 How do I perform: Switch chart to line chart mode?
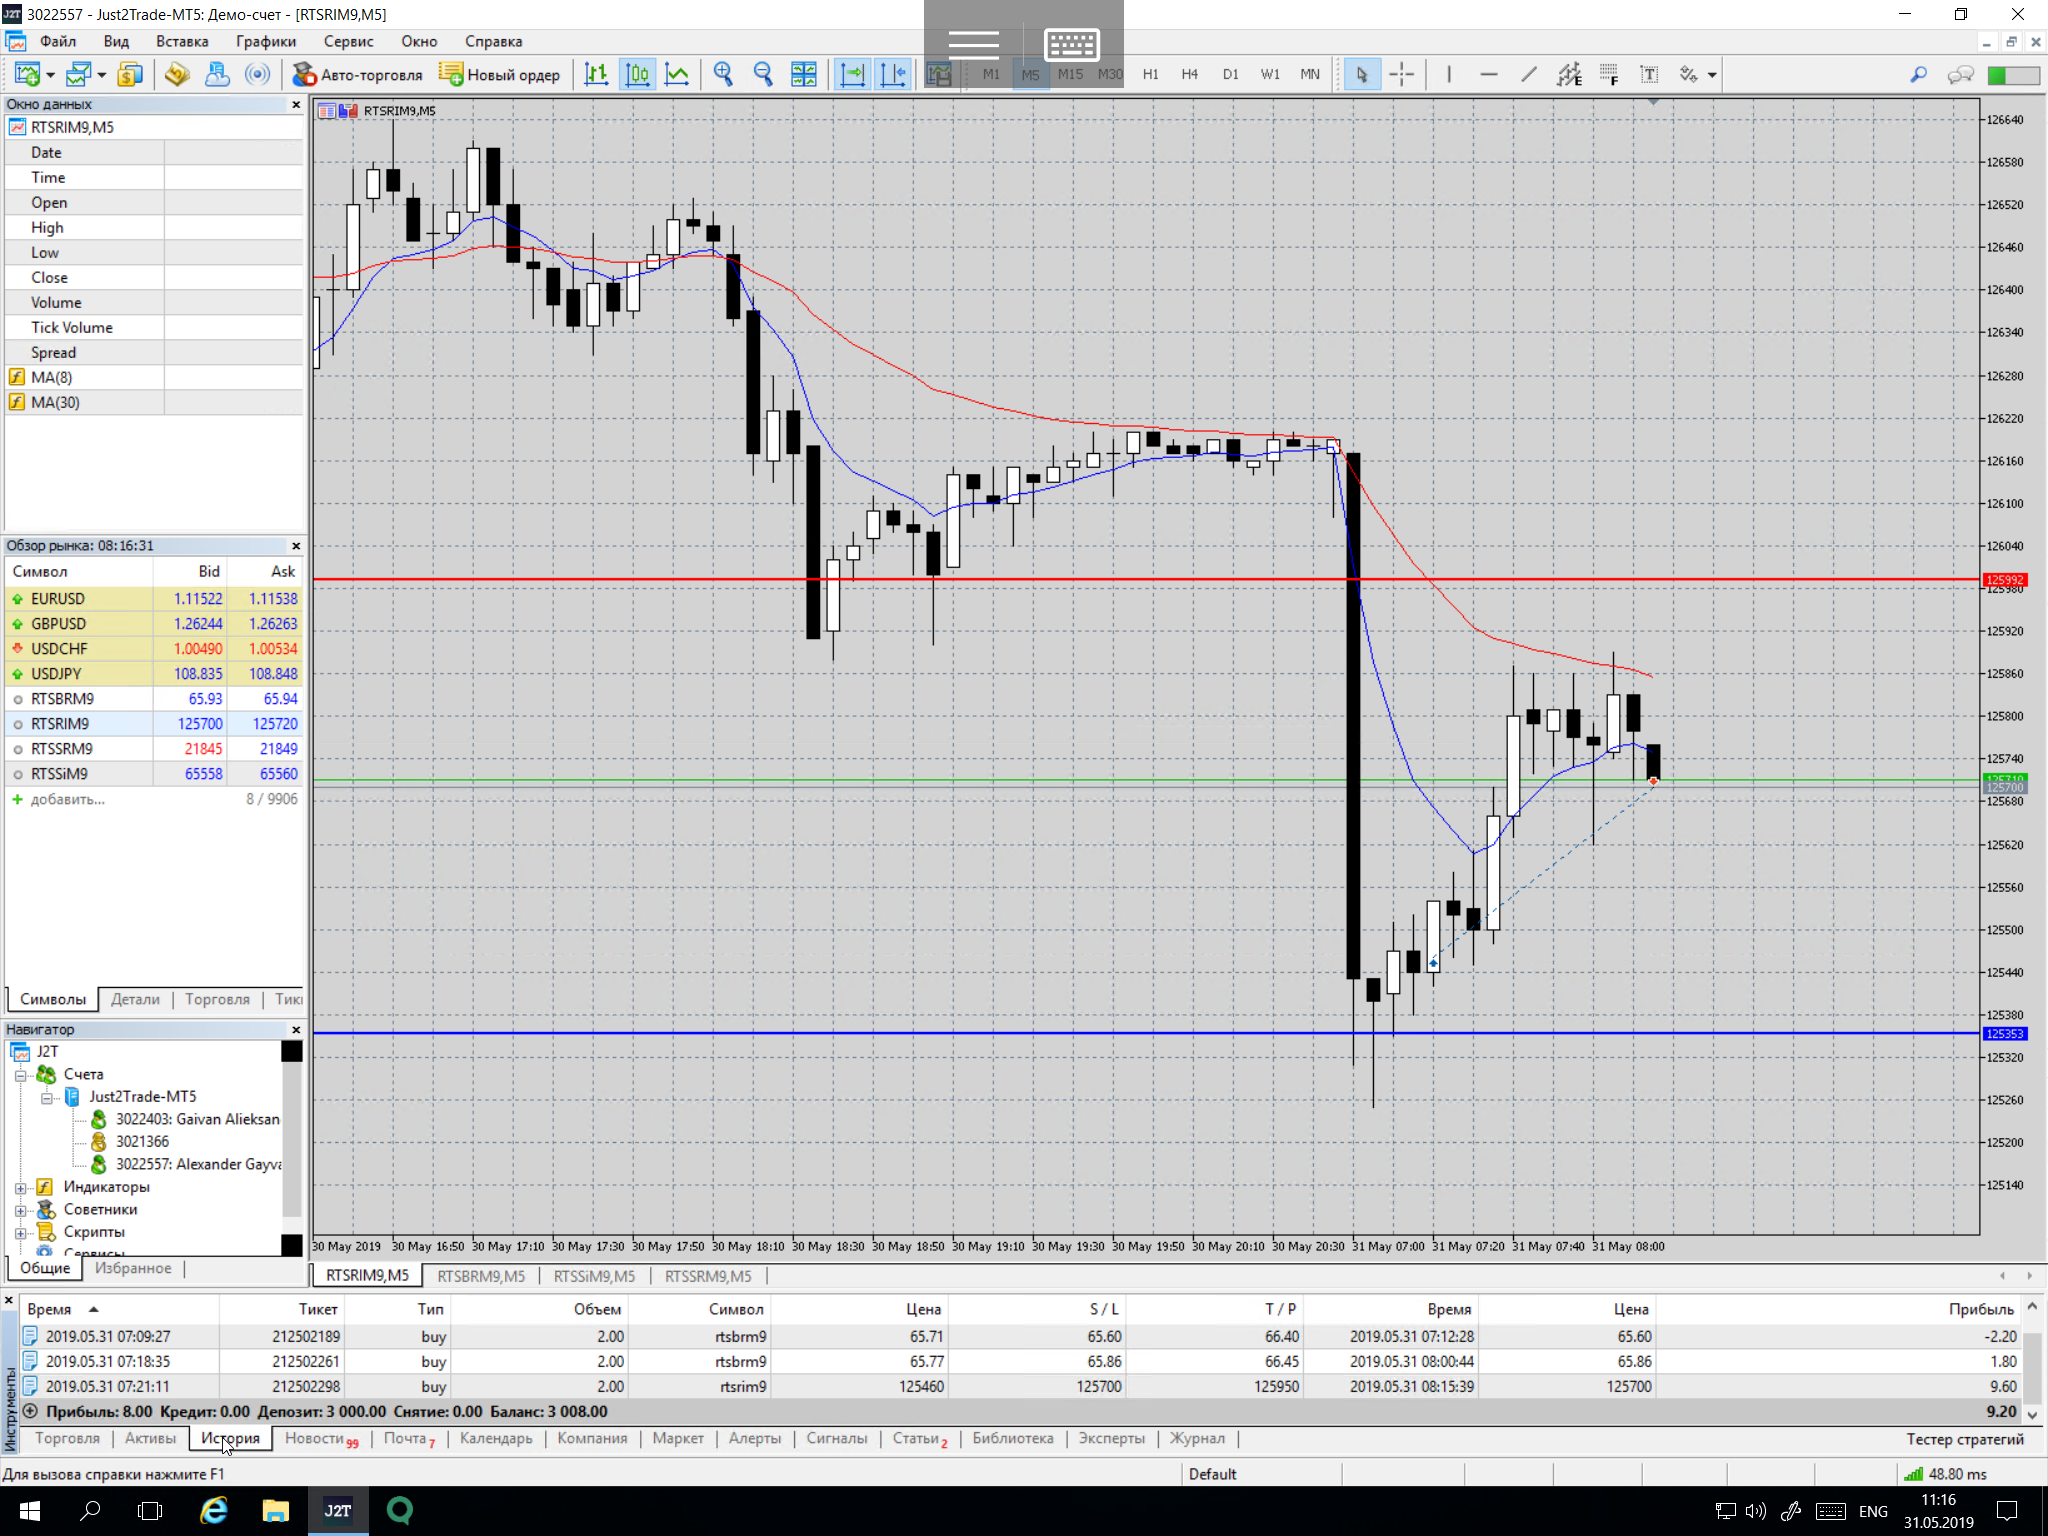(677, 74)
